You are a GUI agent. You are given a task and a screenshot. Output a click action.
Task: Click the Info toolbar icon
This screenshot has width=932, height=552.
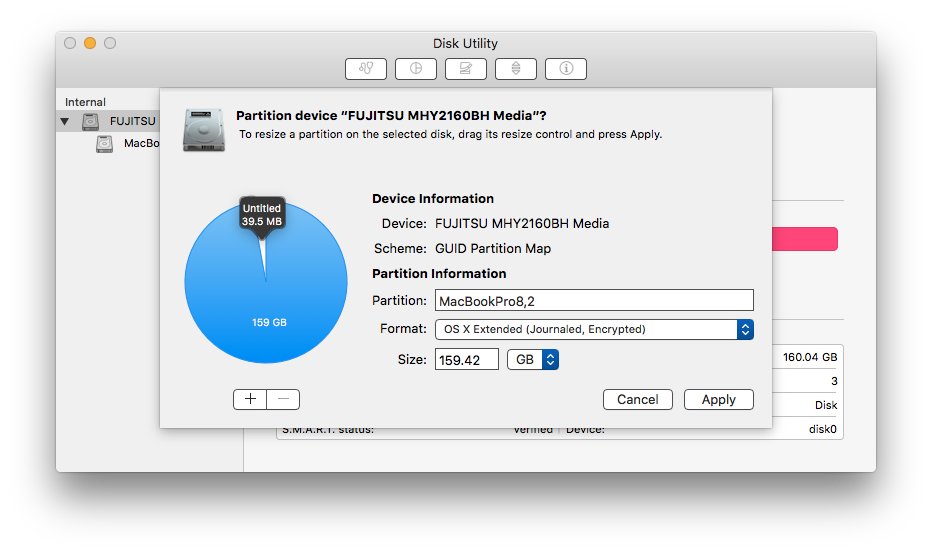coord(565,68)
